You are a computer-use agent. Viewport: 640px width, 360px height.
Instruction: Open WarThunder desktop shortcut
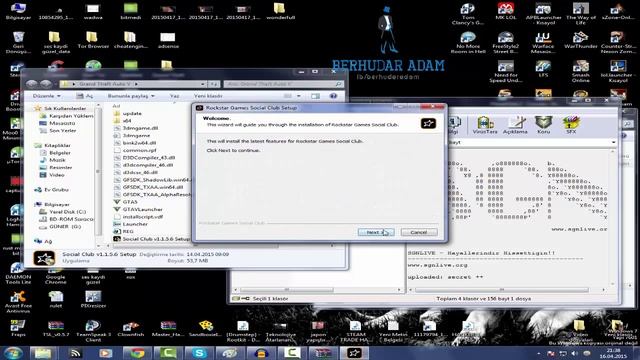point(580,40)
